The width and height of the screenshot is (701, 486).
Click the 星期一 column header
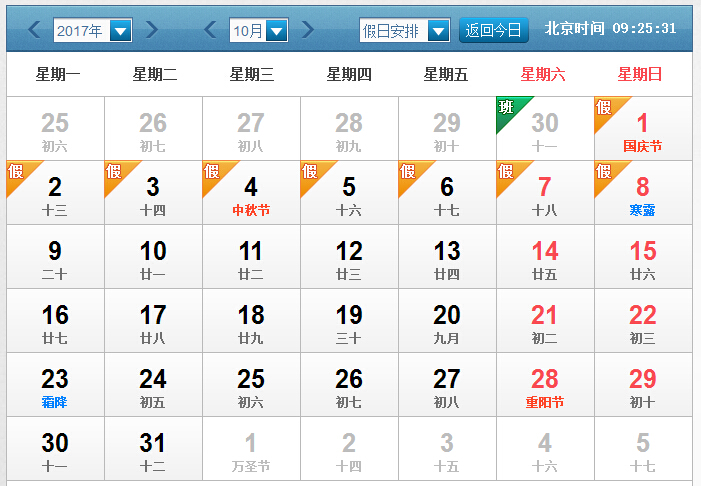(x=58, y=74)
